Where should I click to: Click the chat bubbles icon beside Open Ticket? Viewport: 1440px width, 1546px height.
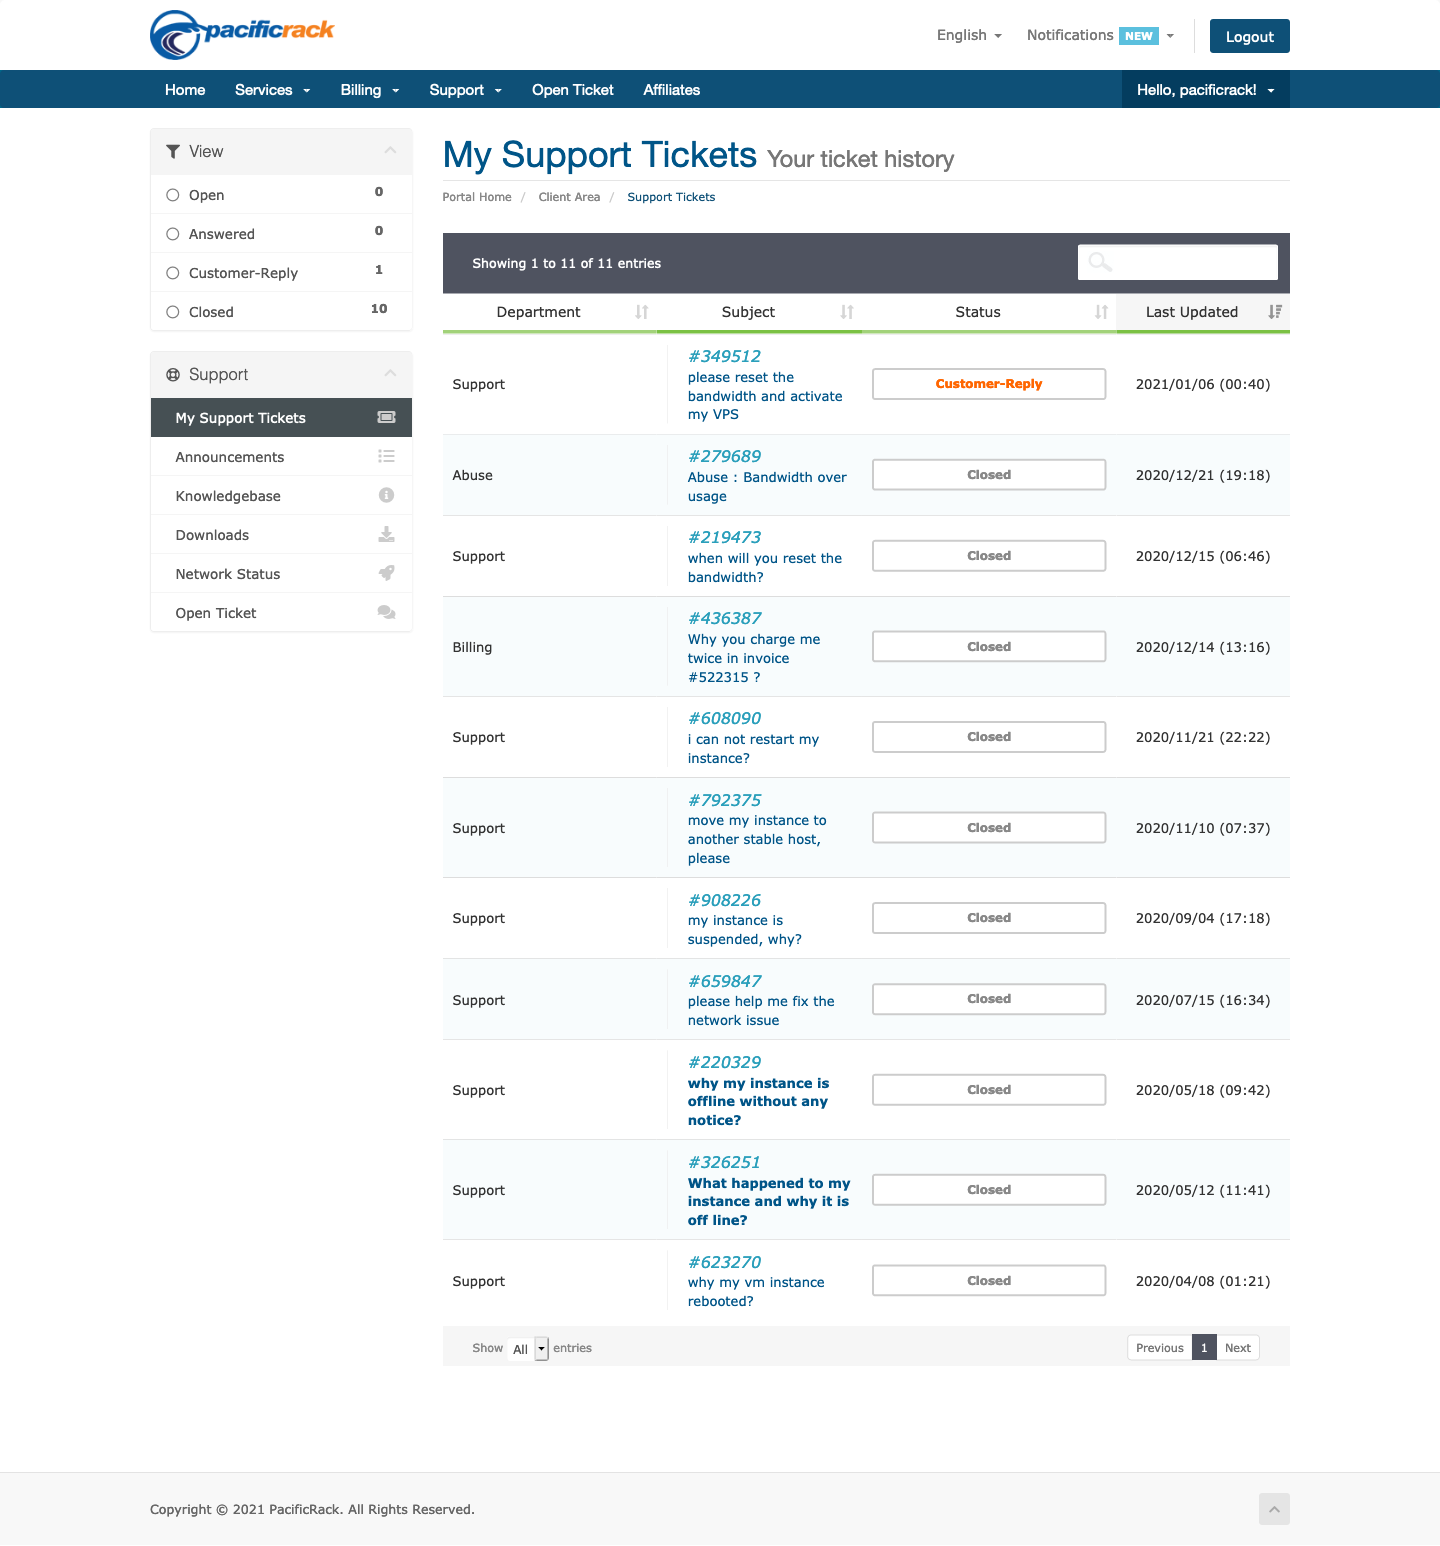386,612
